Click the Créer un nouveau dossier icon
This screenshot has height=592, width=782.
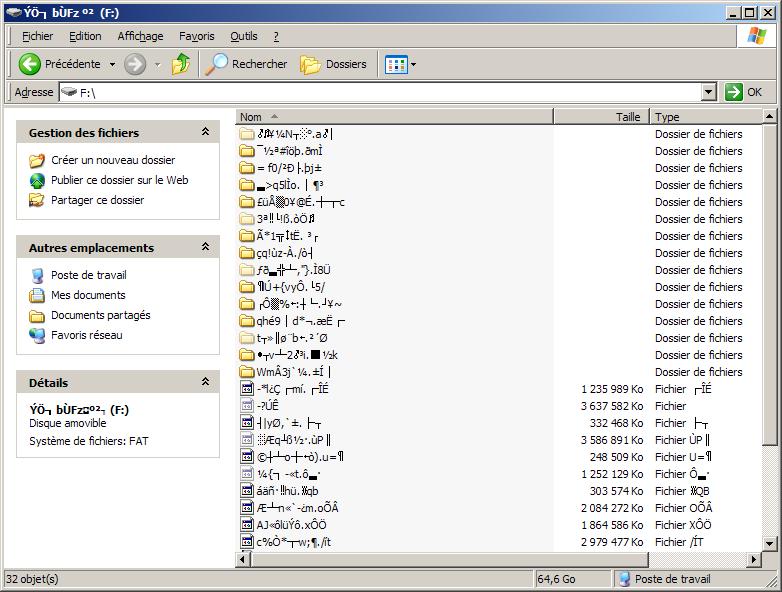click(x=37, y=160)
